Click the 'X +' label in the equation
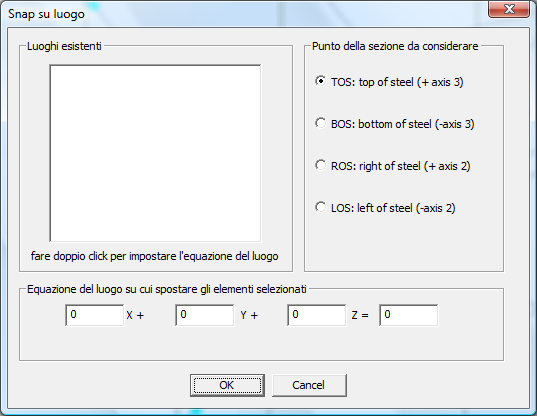This screenshot has height=416, width=537. click(x=135, y=315)
